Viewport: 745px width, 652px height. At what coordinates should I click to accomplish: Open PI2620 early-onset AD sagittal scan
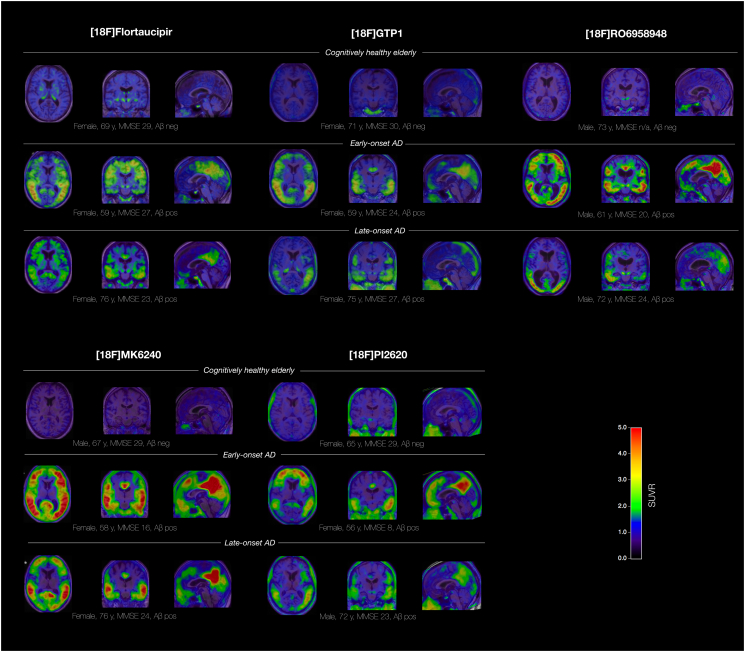[x=452, y=495]
